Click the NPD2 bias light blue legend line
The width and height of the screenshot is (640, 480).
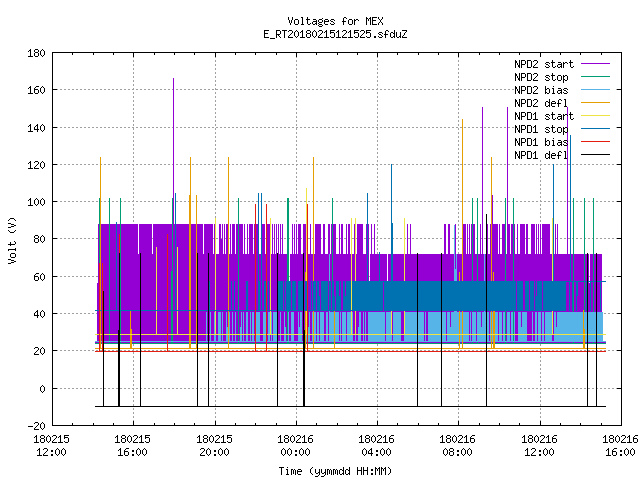pos(595,90)
